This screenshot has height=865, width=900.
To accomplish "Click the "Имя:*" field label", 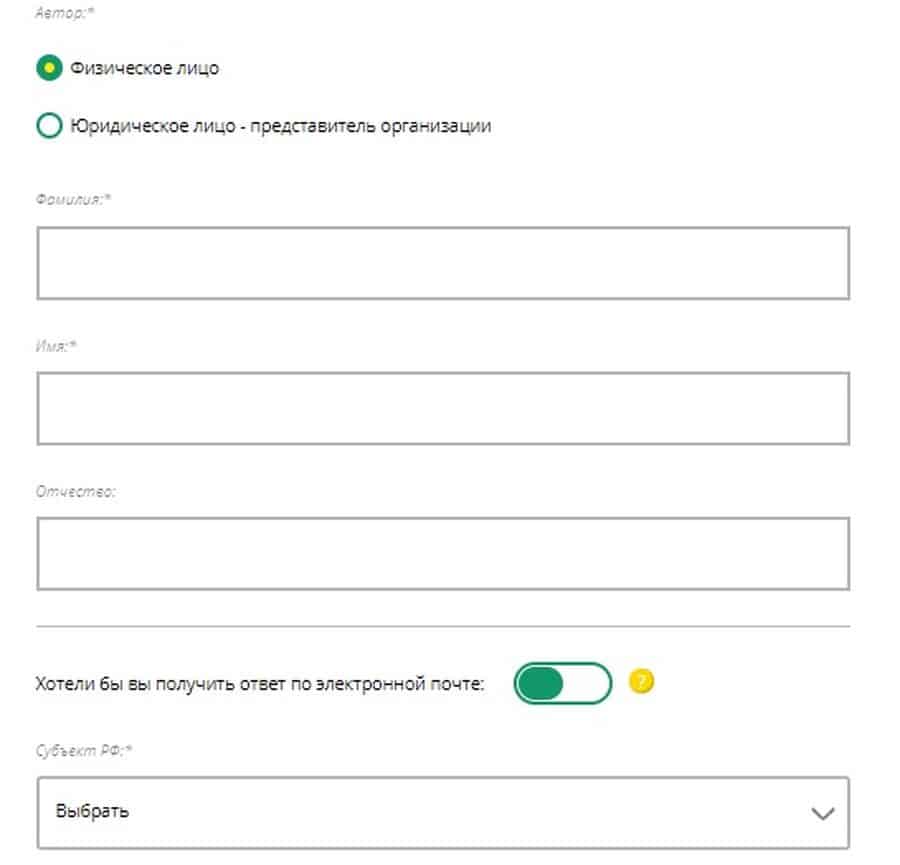I will (x=57, y=345).
